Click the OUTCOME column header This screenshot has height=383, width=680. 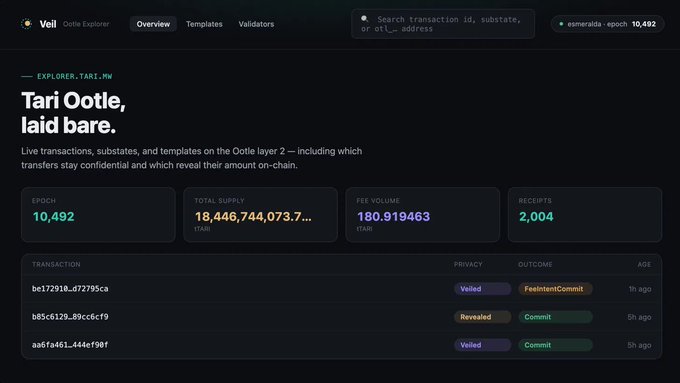535,264
